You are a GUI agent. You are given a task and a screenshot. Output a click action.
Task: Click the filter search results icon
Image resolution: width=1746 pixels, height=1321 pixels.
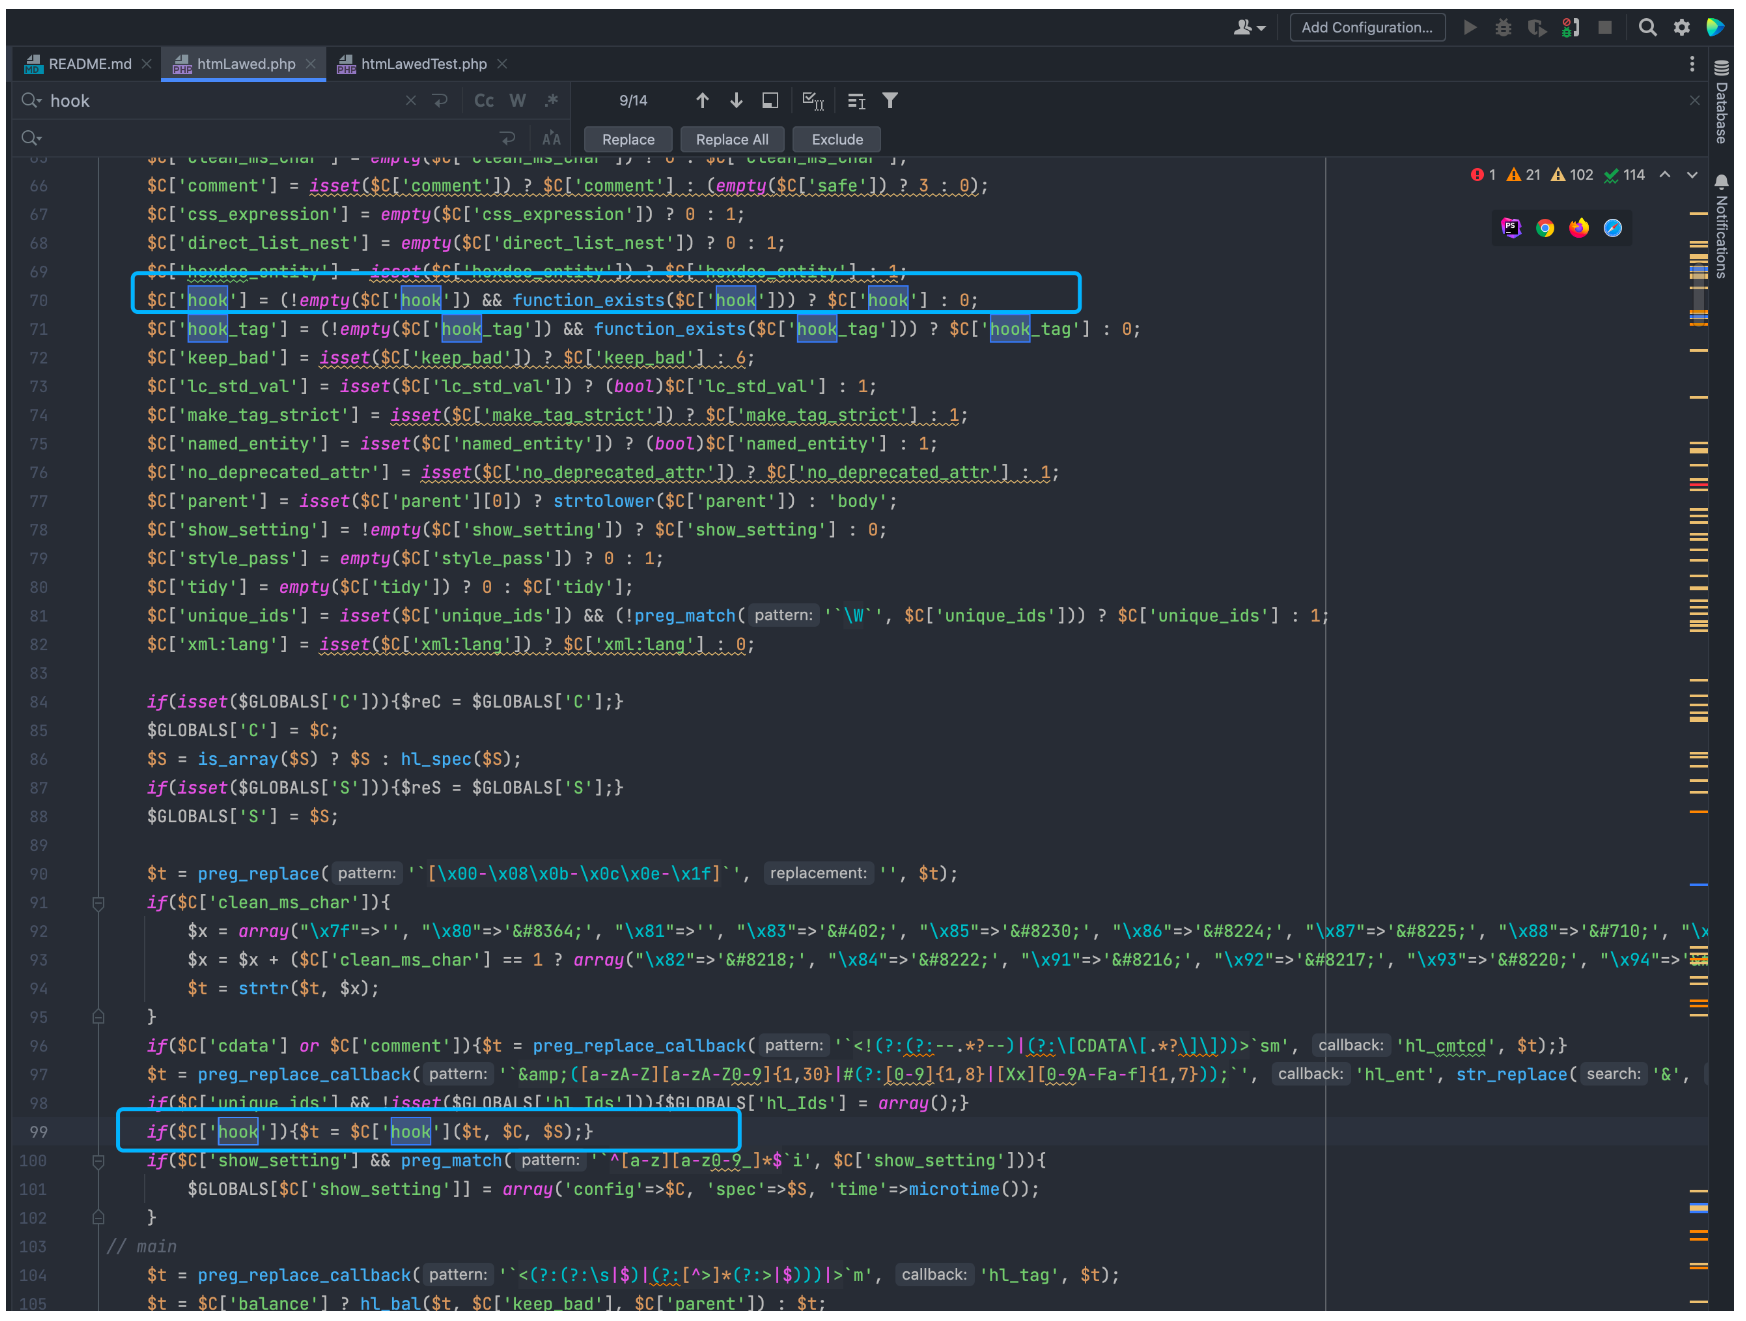point(890,101)
